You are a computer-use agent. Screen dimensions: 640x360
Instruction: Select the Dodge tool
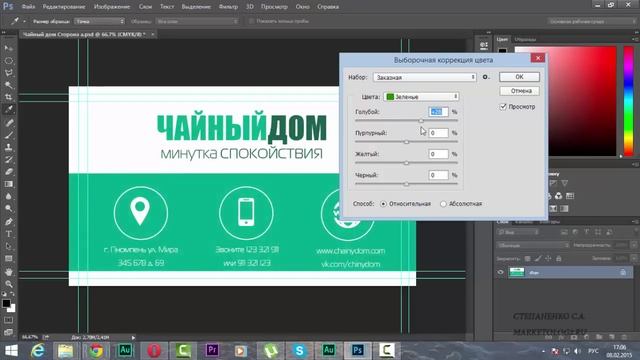[9, 209]
